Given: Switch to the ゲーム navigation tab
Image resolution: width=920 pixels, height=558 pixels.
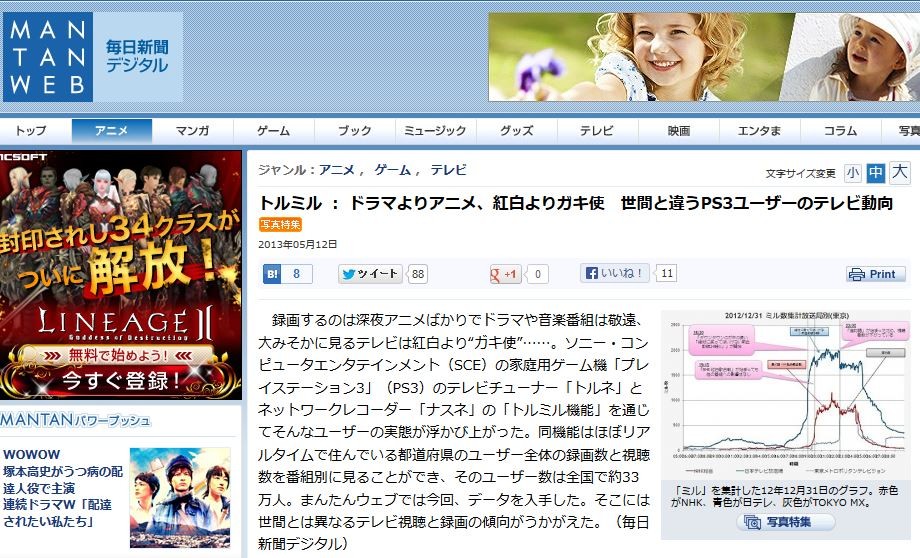Looking at the screenshot, I should 273,131.
